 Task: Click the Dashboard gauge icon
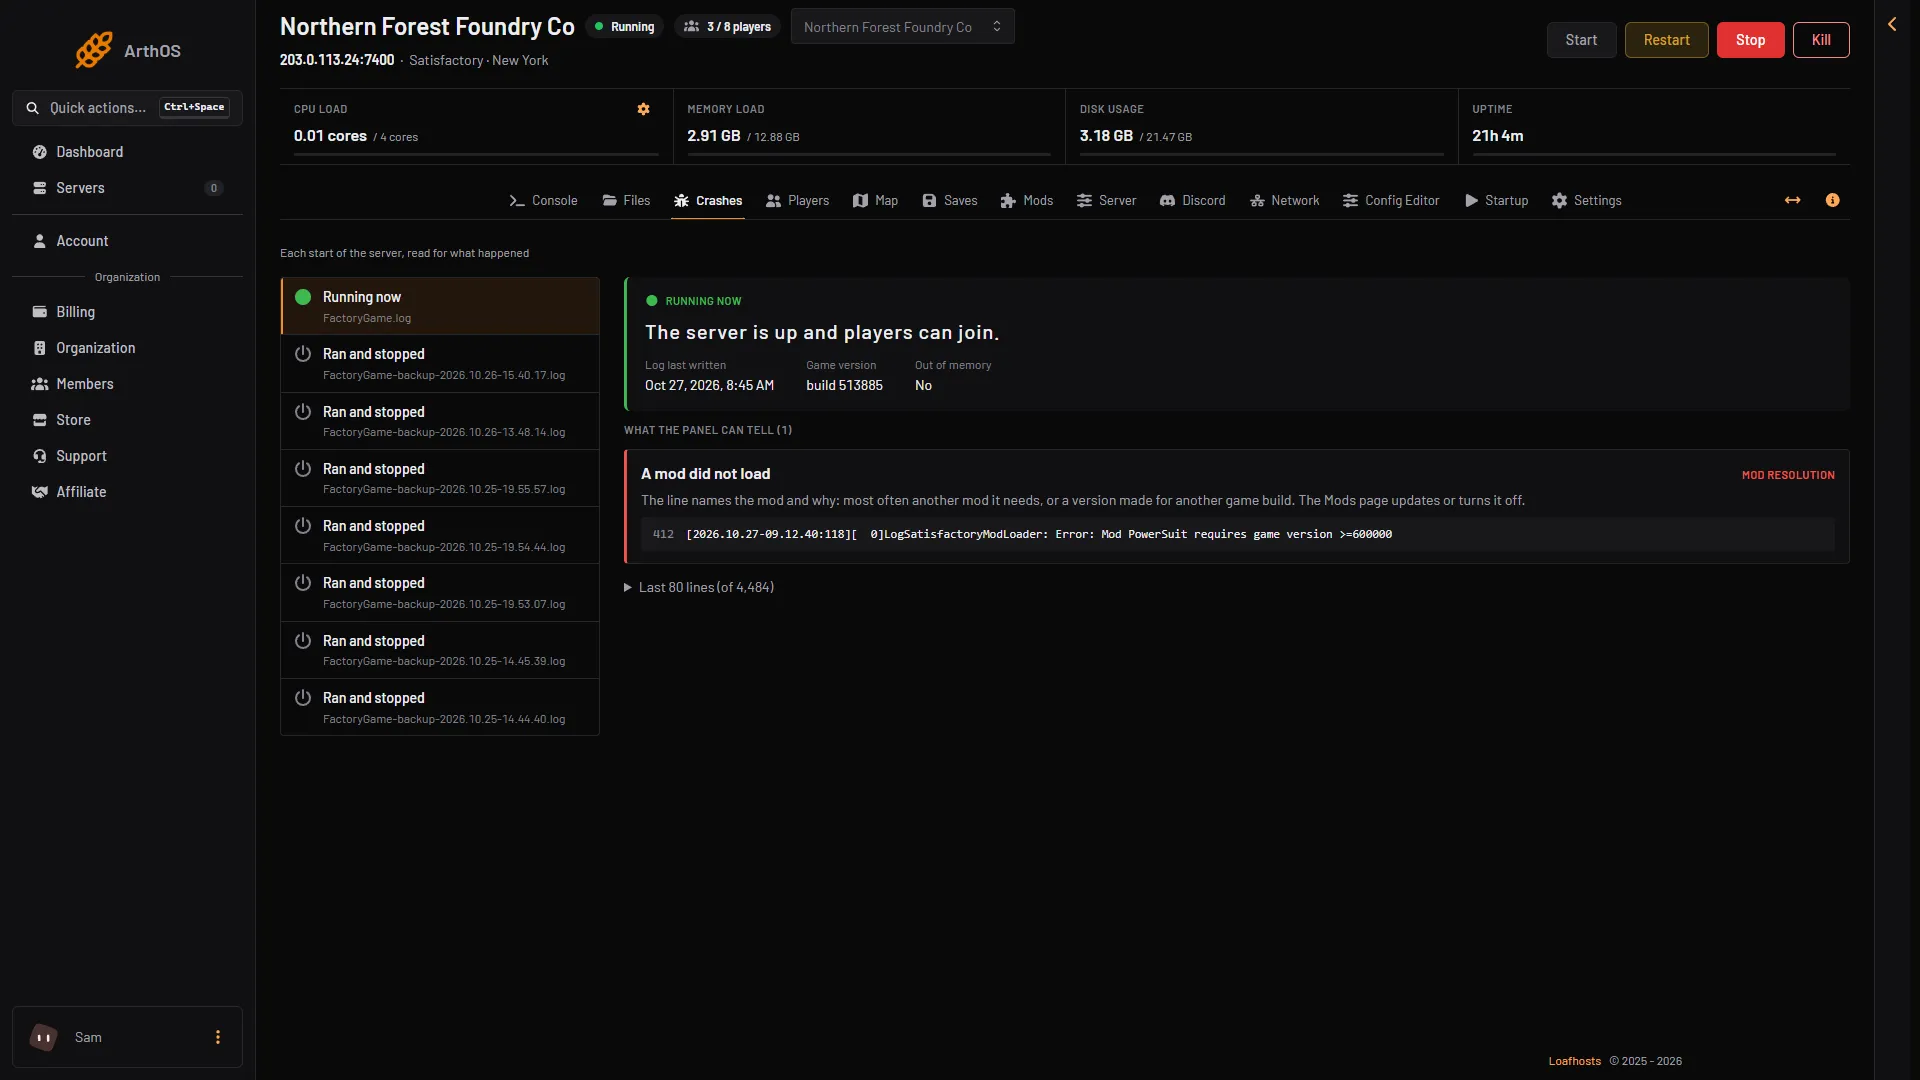[40, 152]
